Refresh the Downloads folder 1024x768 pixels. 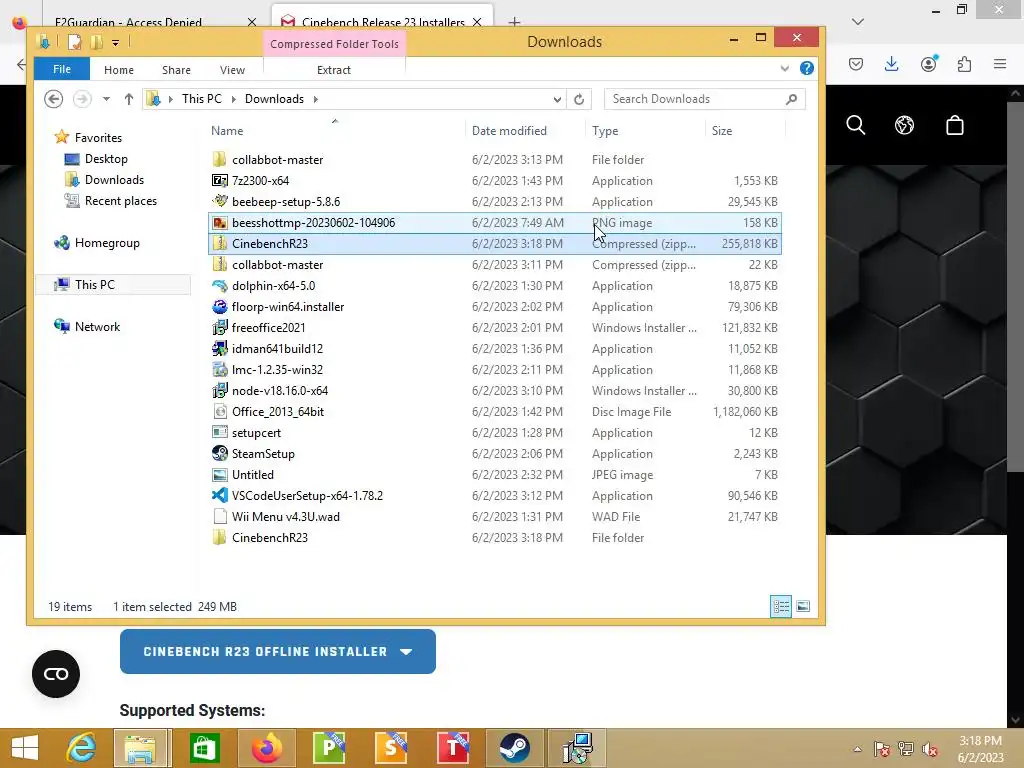tap(579, 99)
